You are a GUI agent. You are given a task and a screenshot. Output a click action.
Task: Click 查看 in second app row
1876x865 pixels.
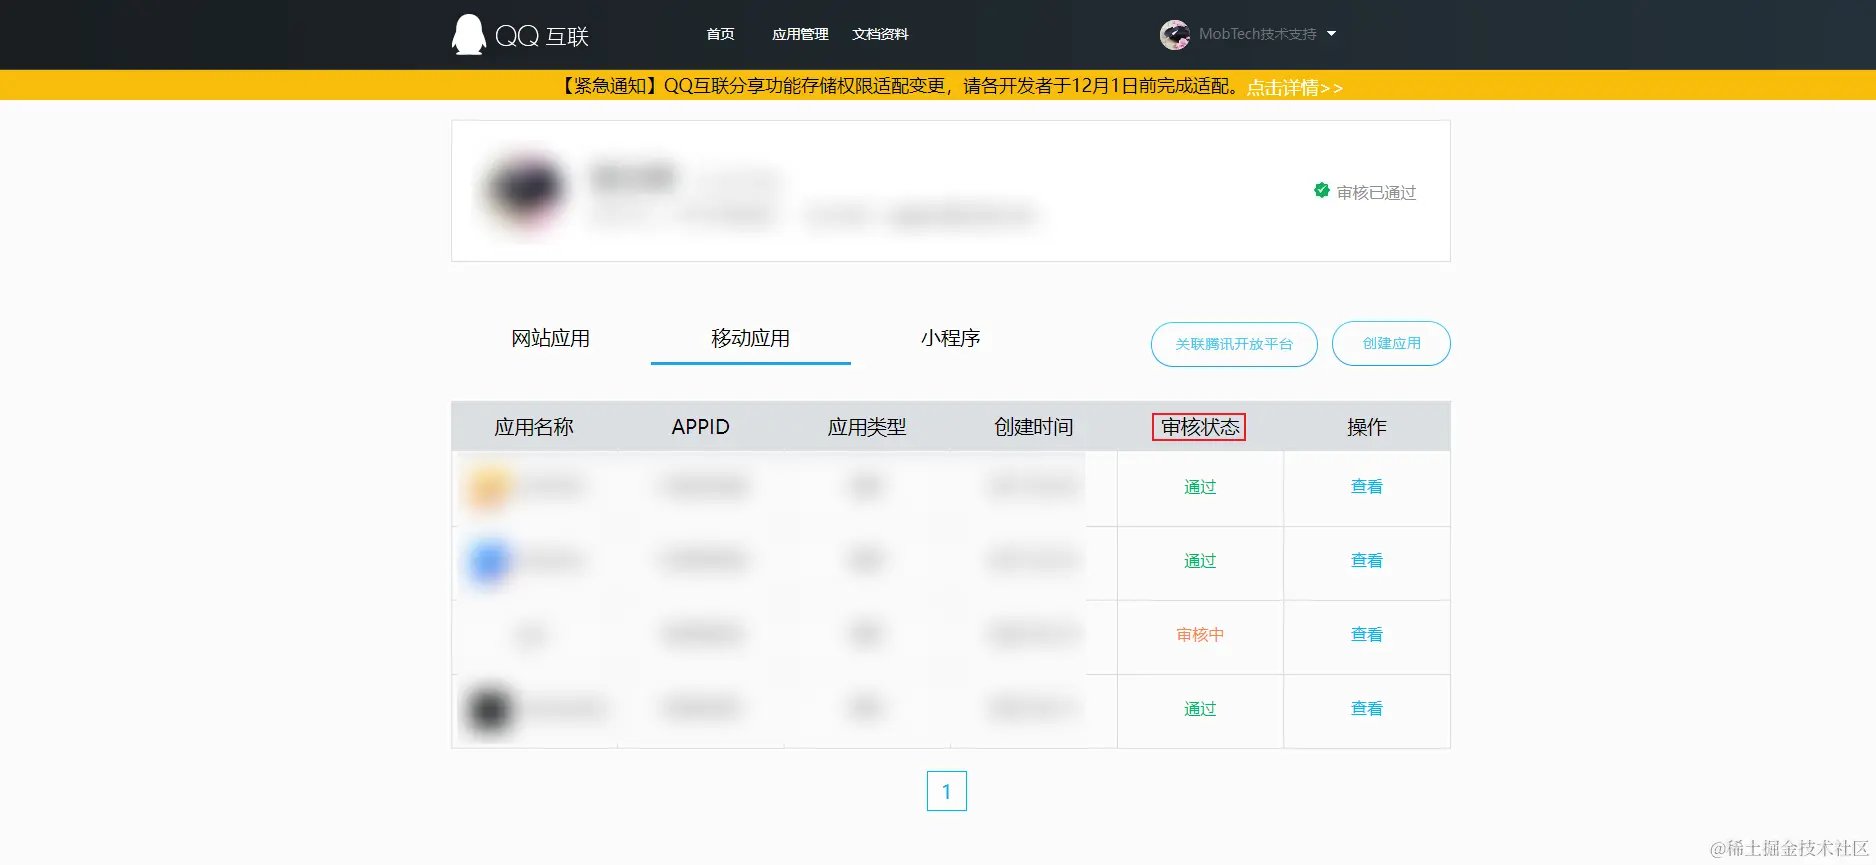click(1367, 561)
